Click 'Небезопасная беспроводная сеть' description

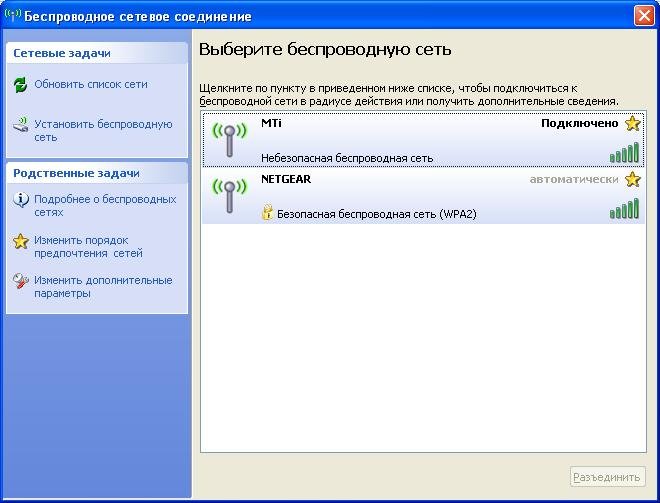(347, 158)
